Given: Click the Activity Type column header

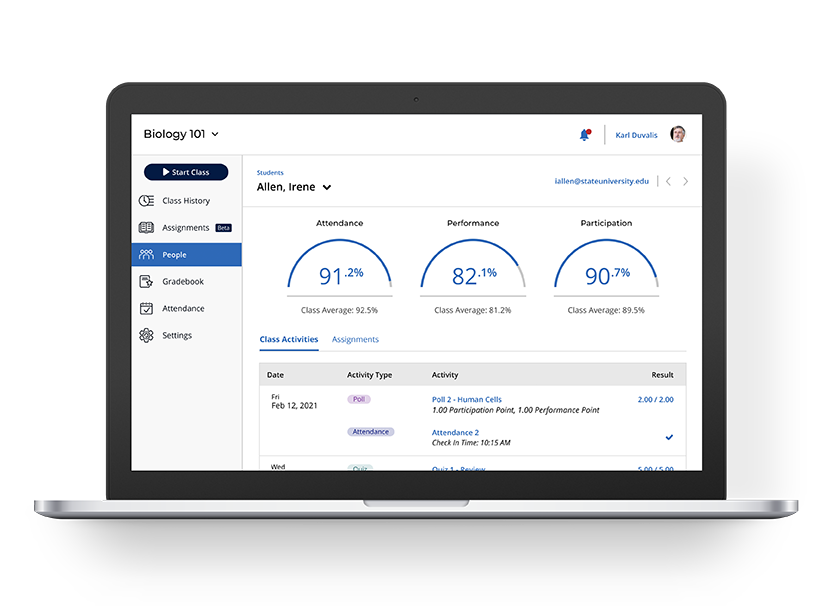Looking at the screenshot, I should [370, 375].
